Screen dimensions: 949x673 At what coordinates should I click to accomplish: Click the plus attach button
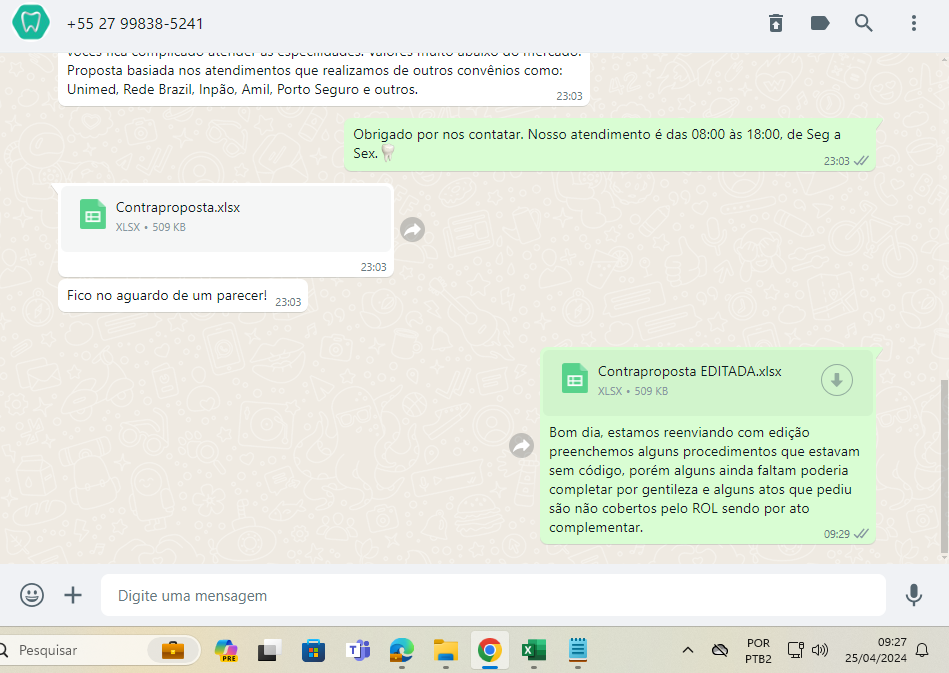(73, 595)
